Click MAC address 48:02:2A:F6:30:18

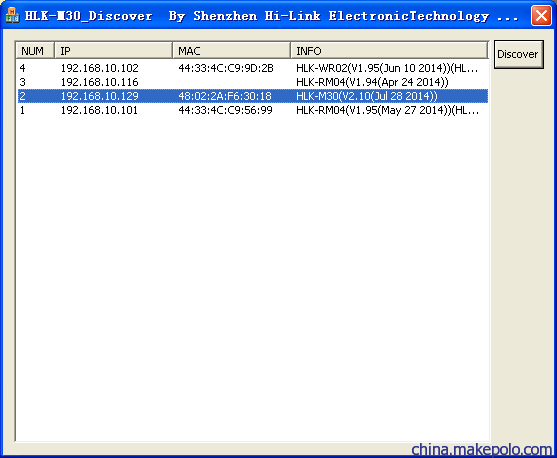(225, 96)
